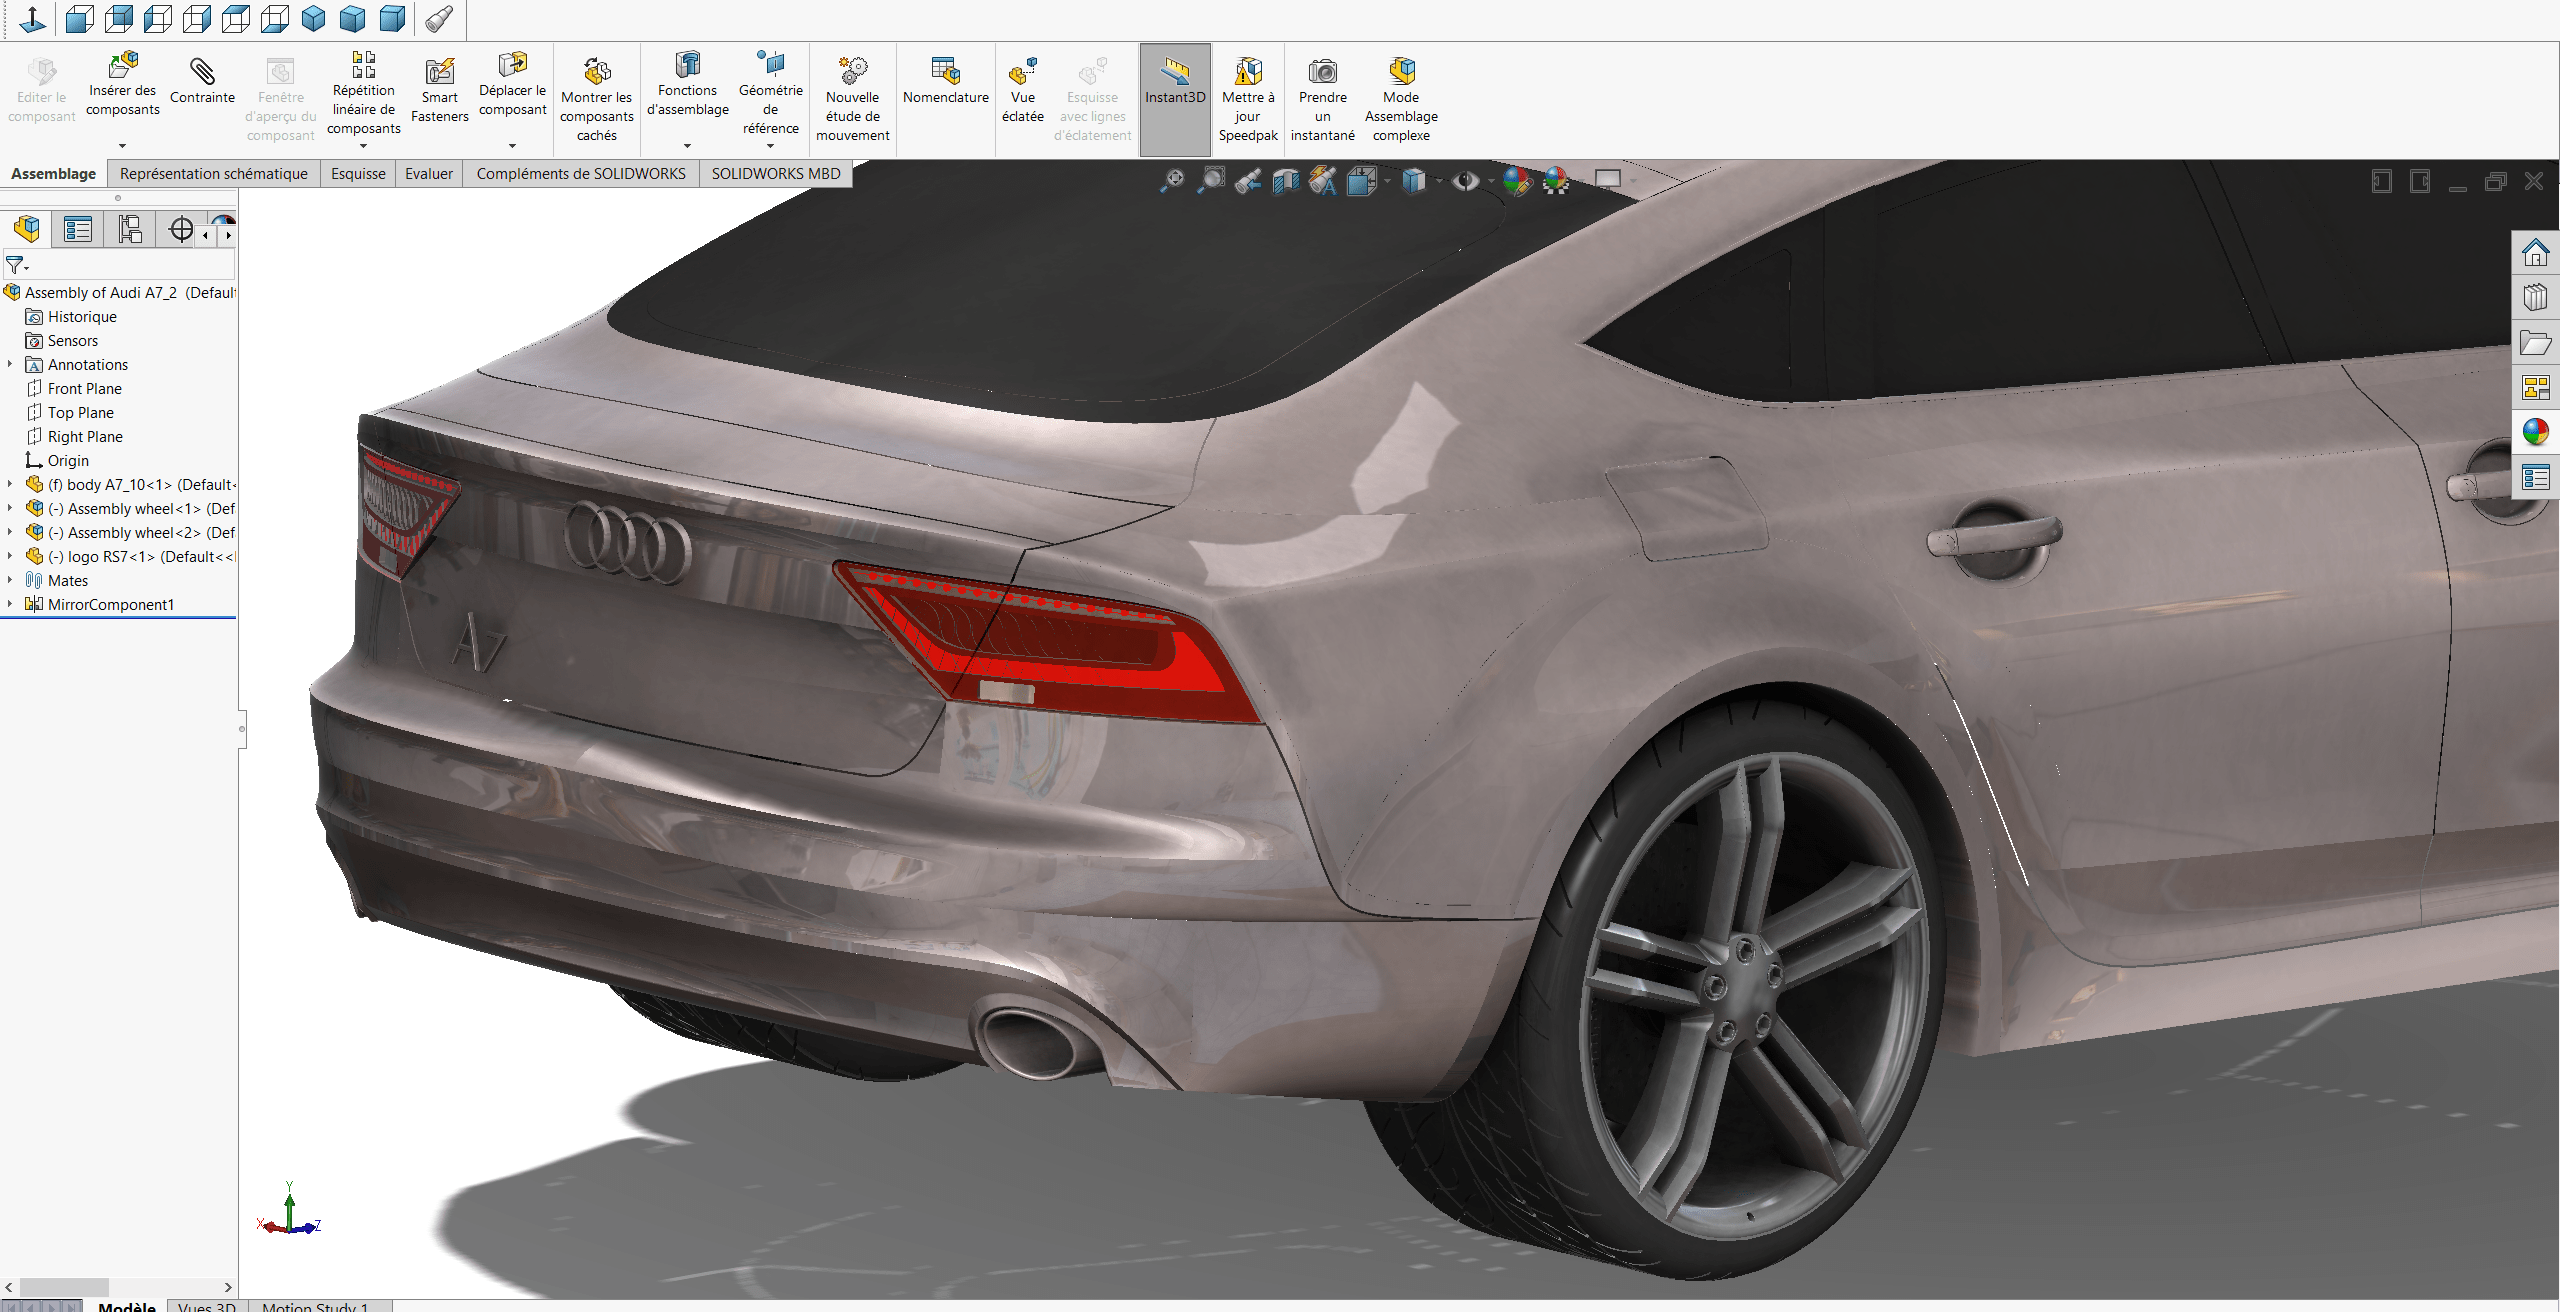Switch to the Assemblage ribbon tab
This screenshot has height=1312, width=2560.
point(53,174)
